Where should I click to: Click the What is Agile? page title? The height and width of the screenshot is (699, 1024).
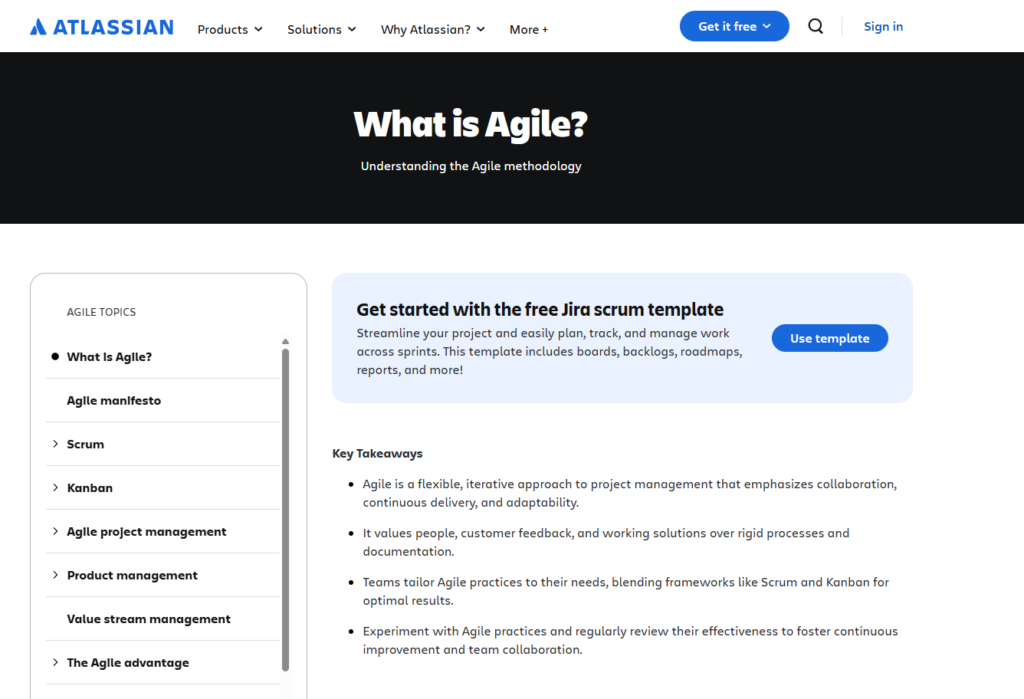click(x=470, y=124)
